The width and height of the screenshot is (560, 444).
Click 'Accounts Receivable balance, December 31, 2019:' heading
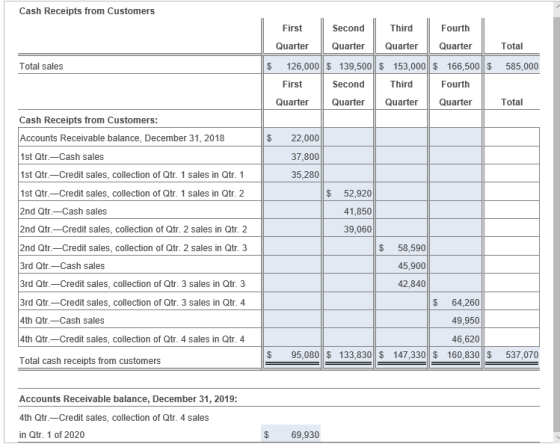tap(128, 399)
